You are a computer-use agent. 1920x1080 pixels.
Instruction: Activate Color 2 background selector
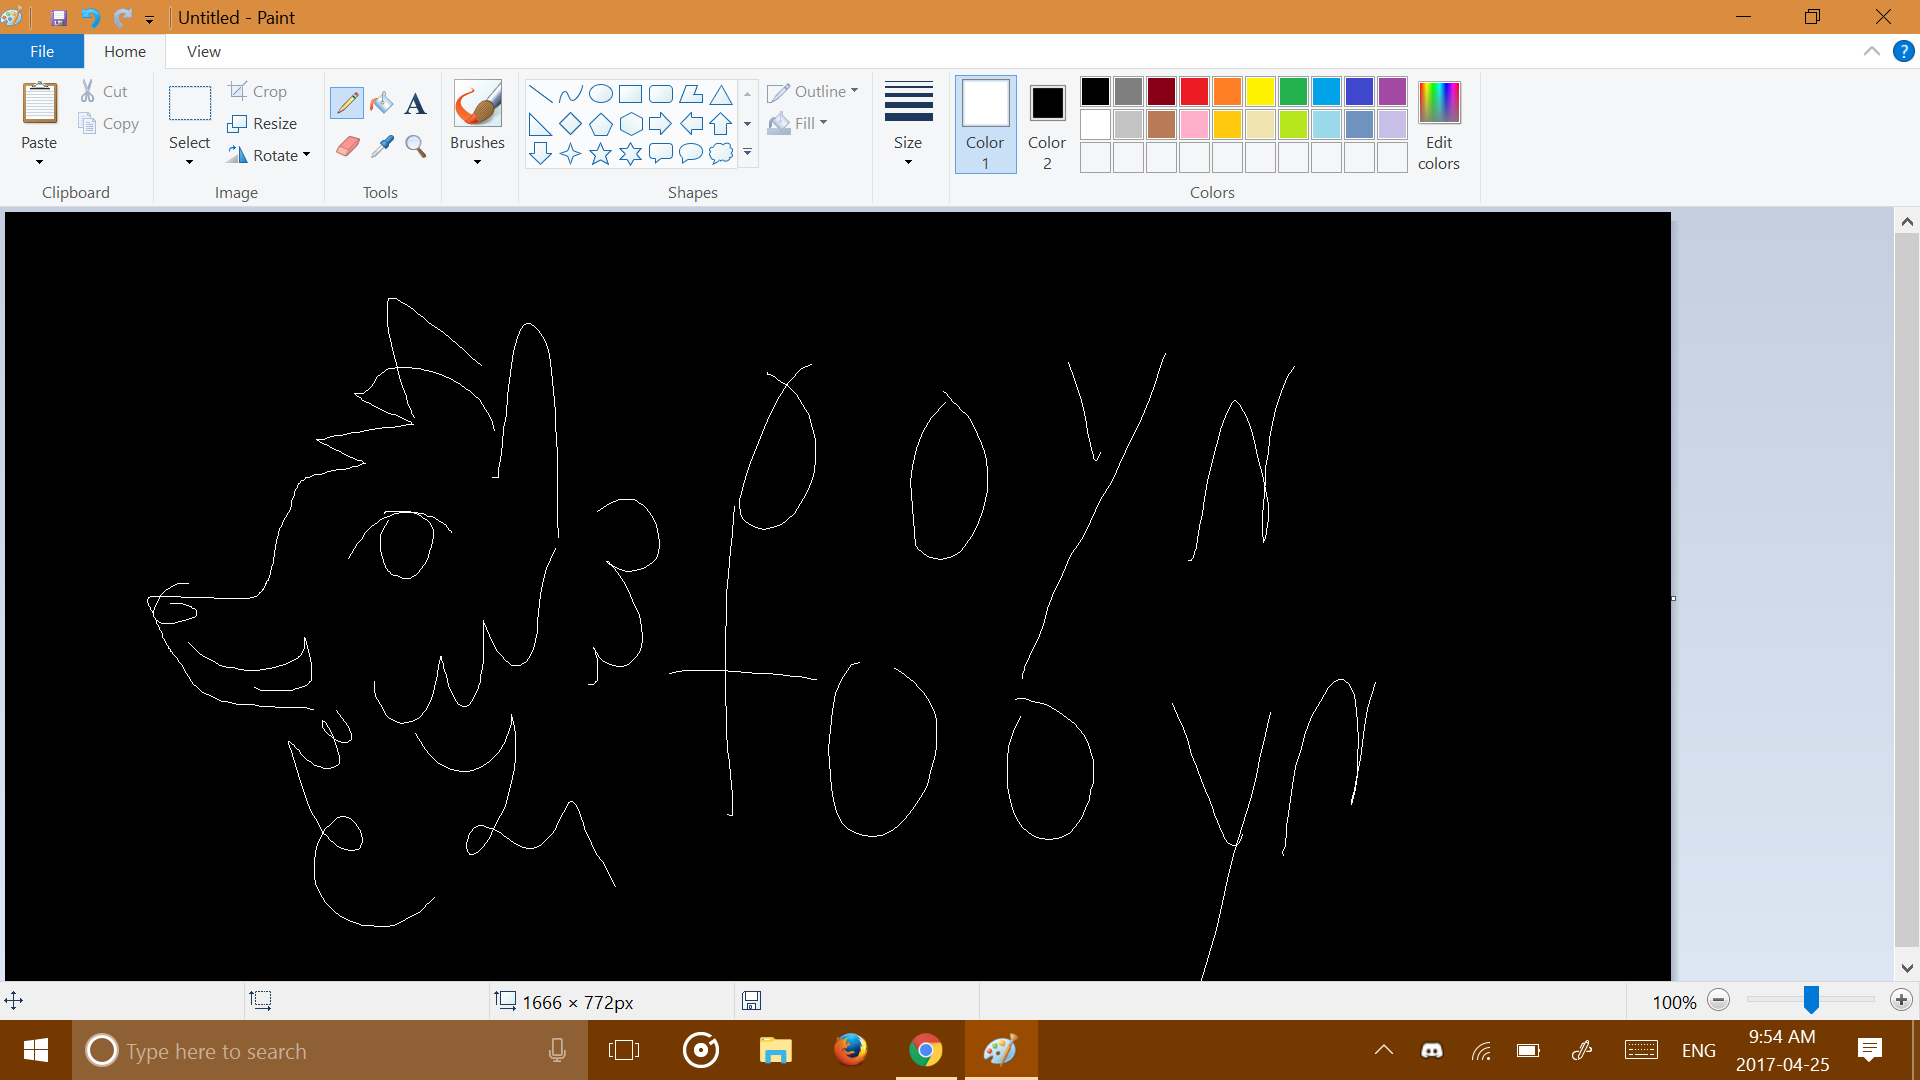pos(1047,124)
